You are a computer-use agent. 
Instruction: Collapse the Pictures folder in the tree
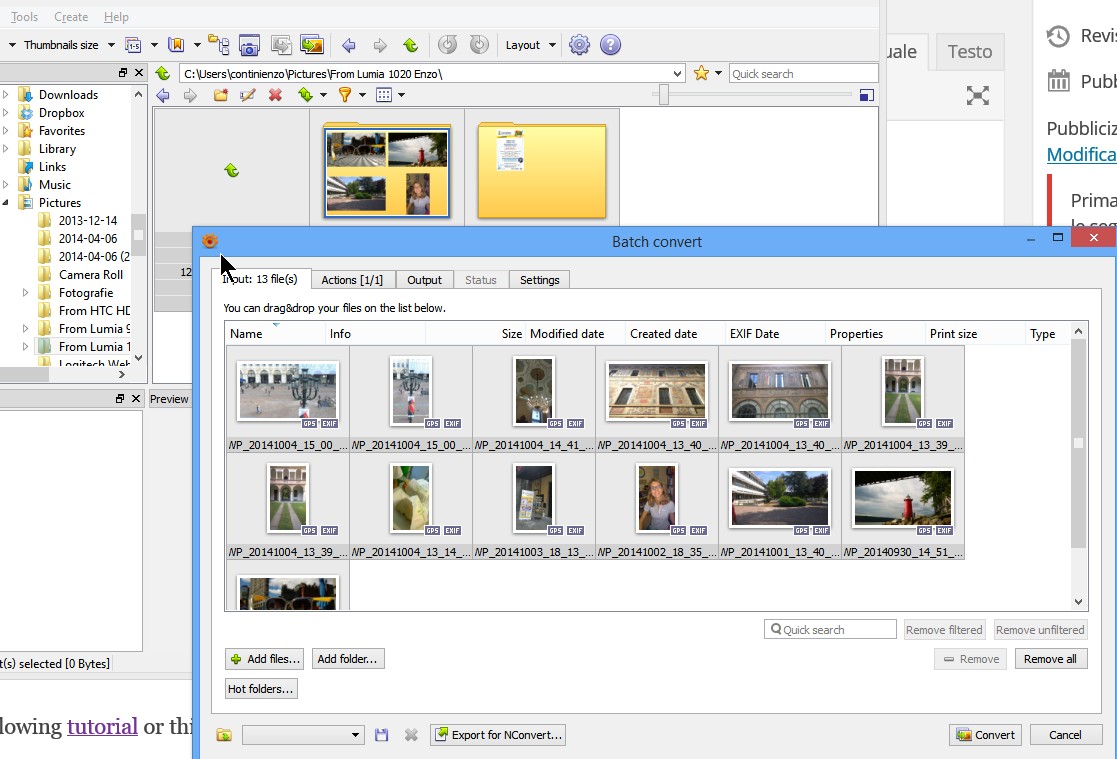6,203
